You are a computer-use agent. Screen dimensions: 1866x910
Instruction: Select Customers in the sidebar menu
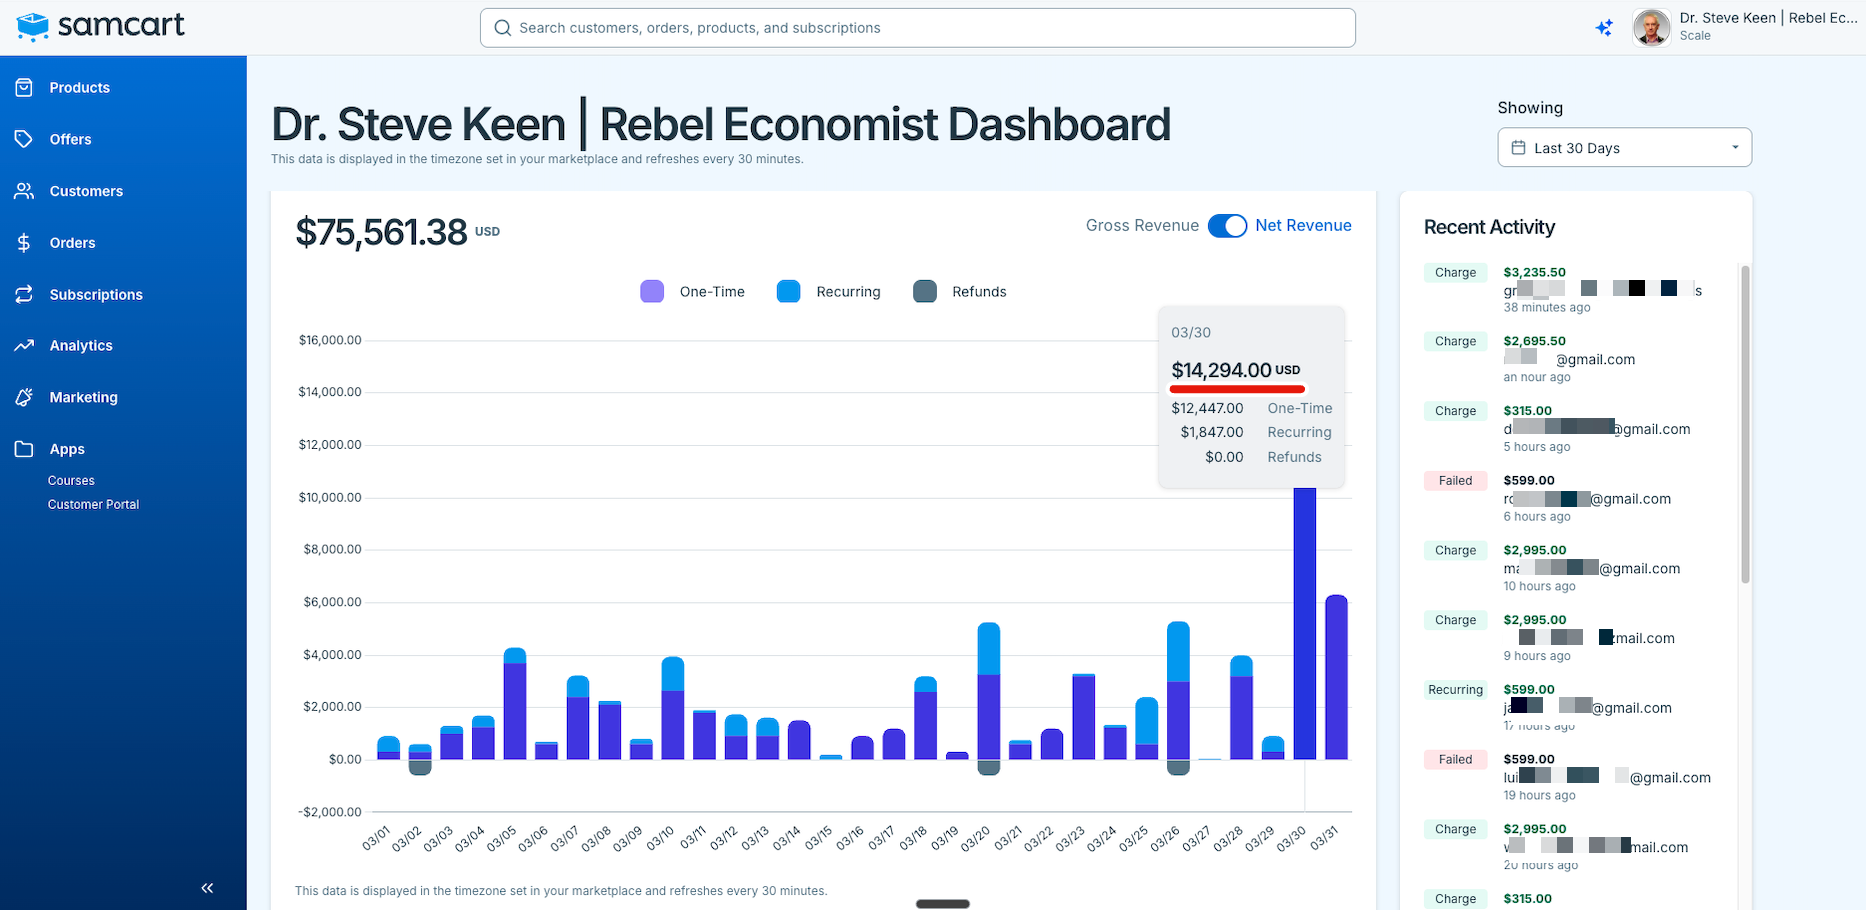pyautogui.click(x=87, y=191)
